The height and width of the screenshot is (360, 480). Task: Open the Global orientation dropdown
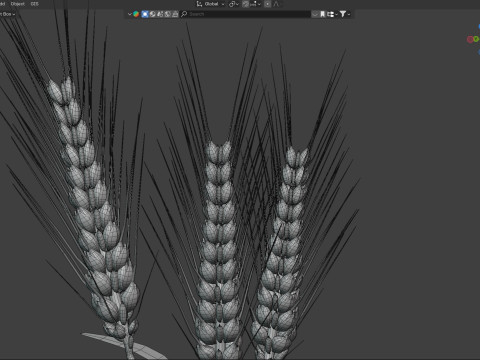pos(214,4)
